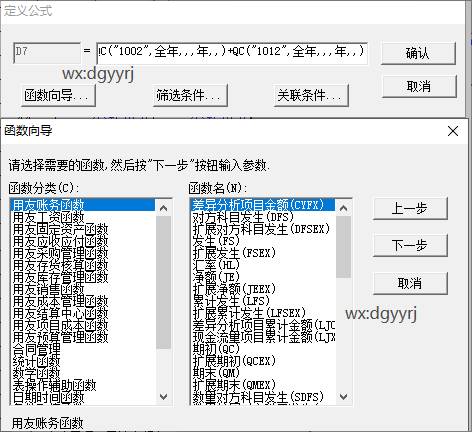Open the 筛选条件... button
The width and height of the screenshot is (472, 432).
[190, 96]
